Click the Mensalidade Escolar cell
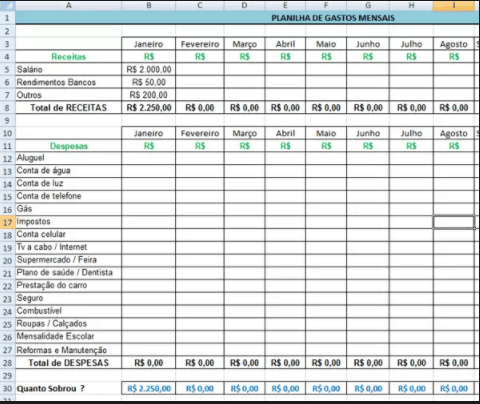 coord(69,337)
